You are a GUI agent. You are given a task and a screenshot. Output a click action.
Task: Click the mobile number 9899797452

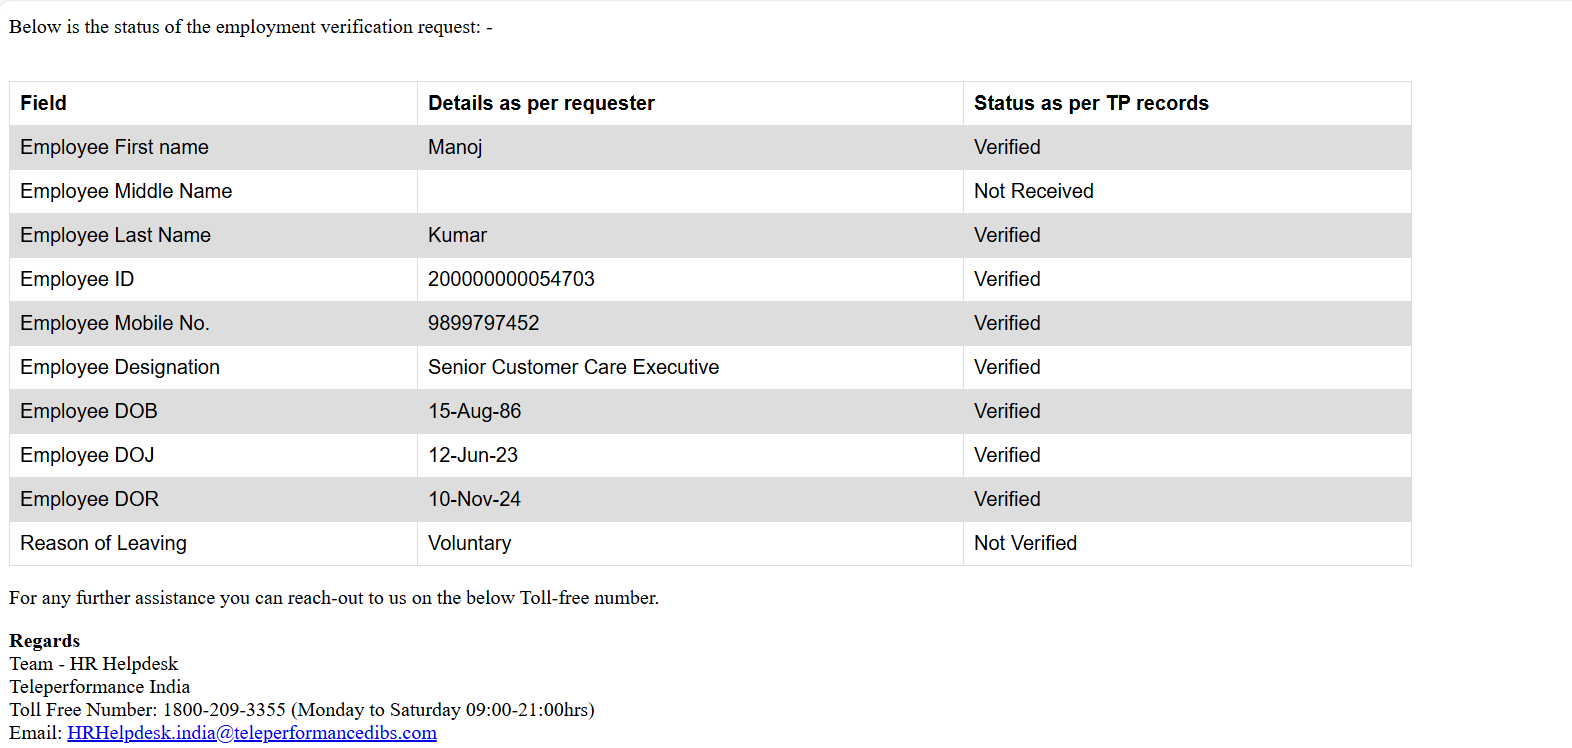483,323
